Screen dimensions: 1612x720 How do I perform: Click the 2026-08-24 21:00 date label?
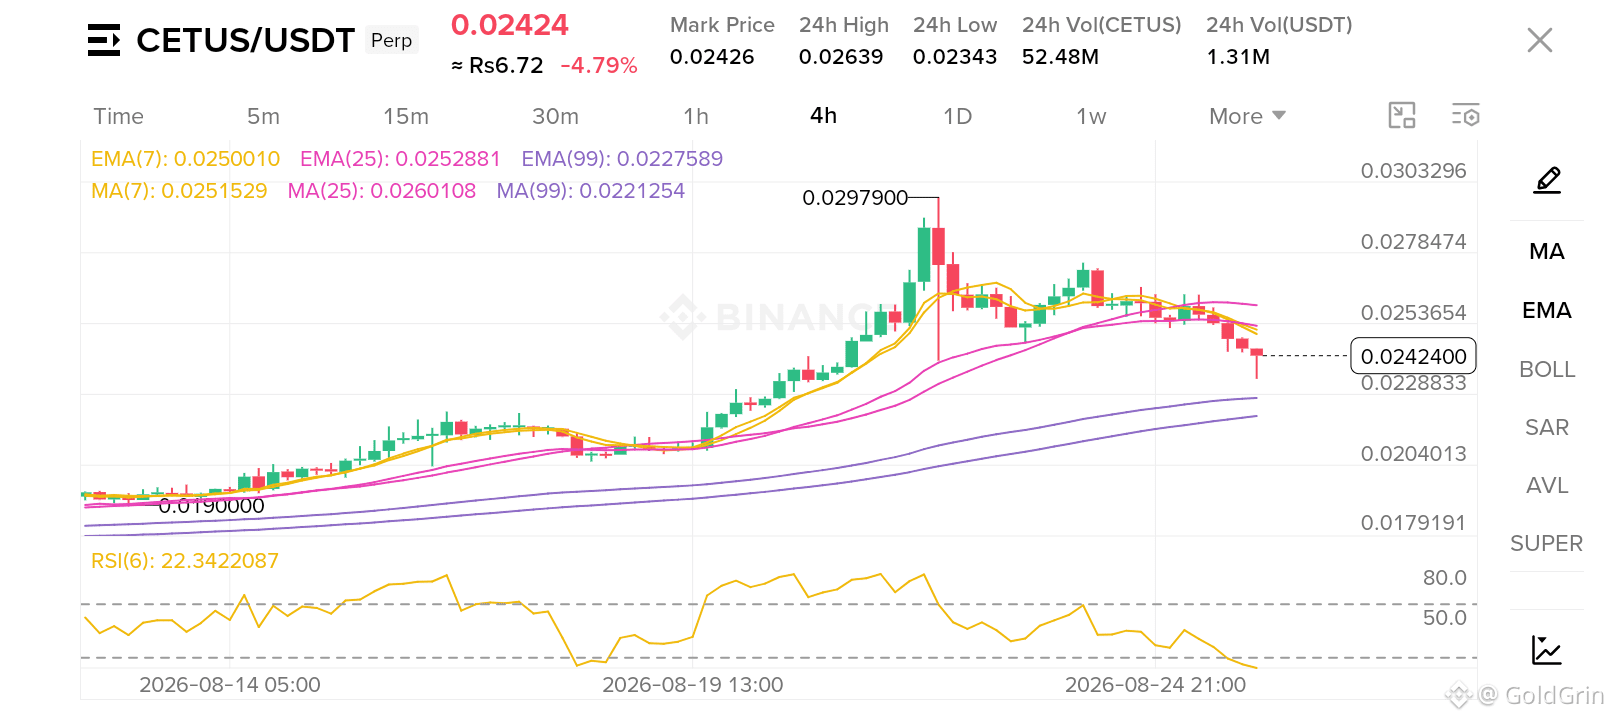1155,685
